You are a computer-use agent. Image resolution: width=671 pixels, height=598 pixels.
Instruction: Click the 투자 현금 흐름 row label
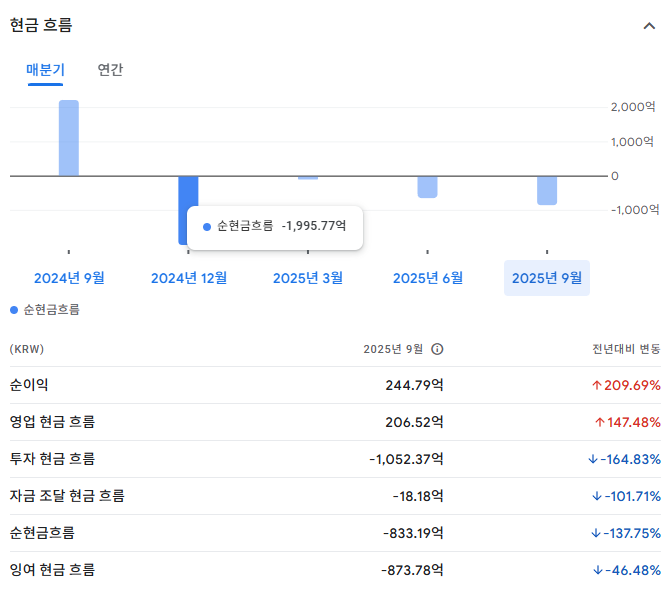tap(52, 459)
